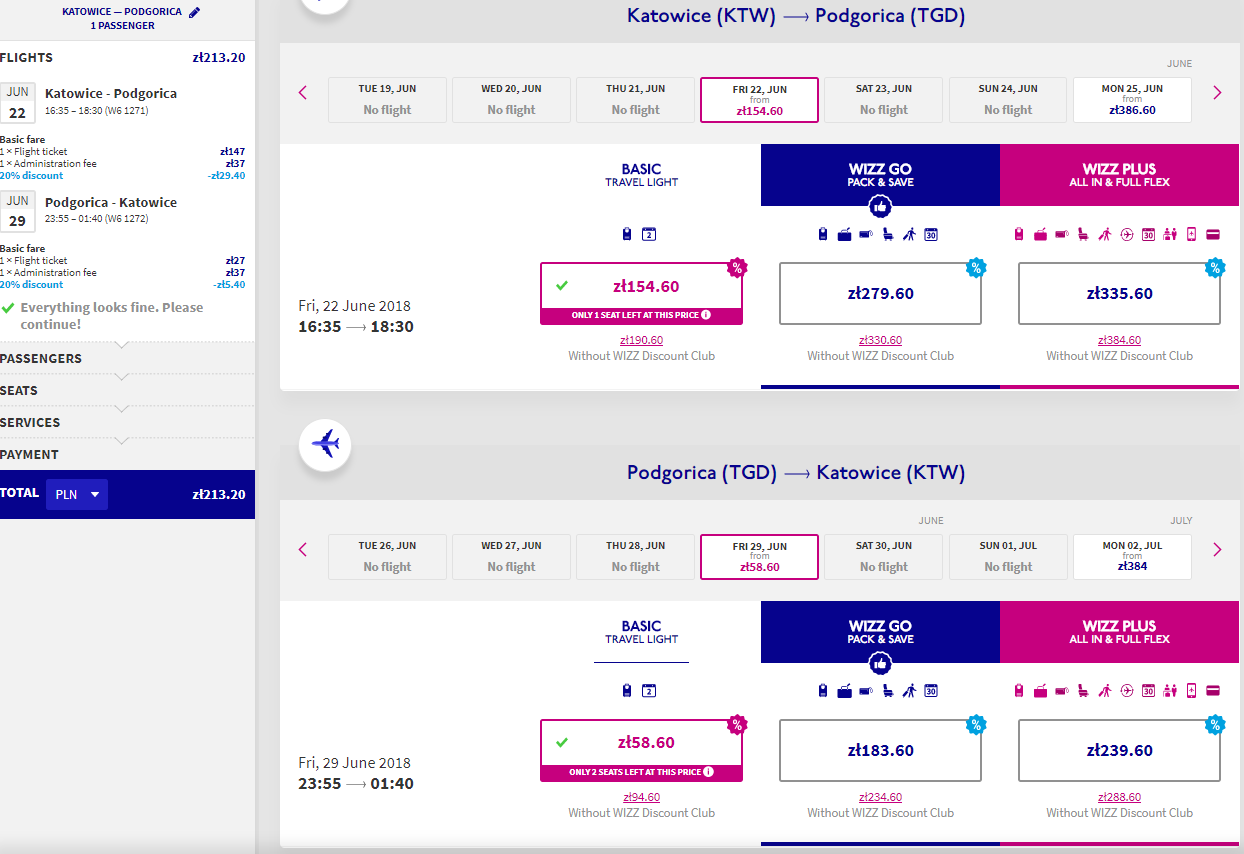Viewport: 1244px width, 854px height.
Task: Click the outbound WIZZ Plus small bag icon
Action: 1019,235
